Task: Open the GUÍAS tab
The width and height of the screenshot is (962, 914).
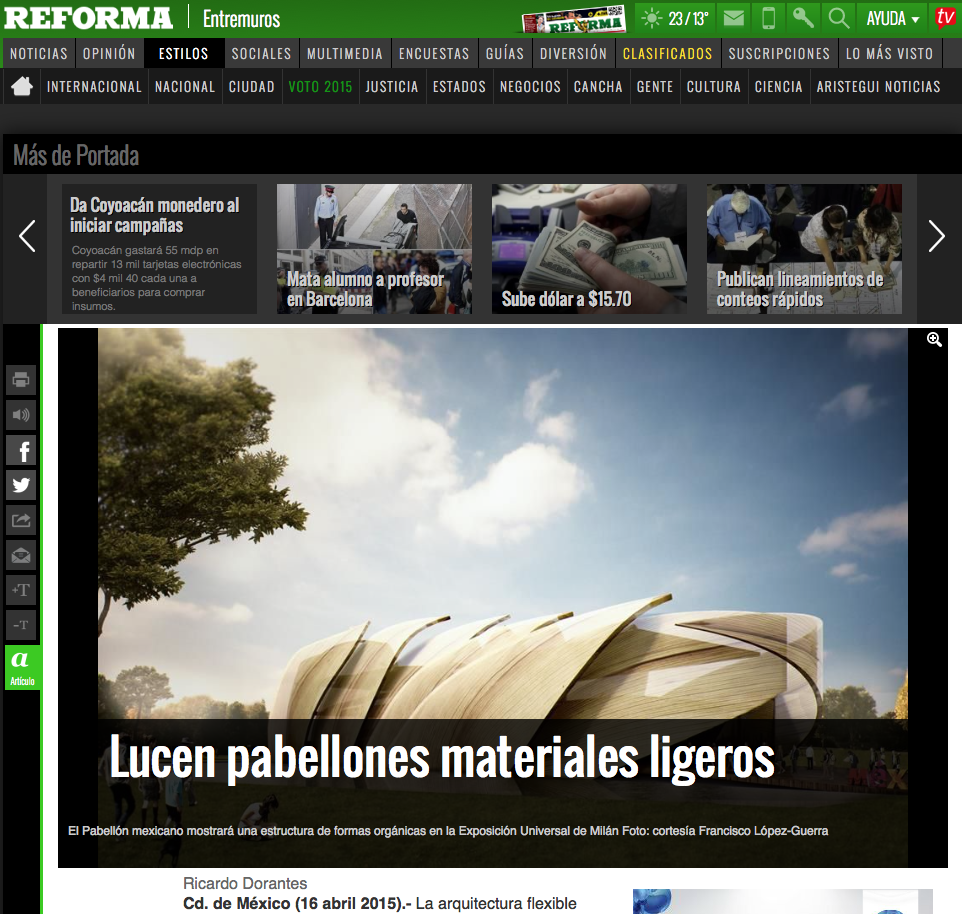Action: coord(505,53)
